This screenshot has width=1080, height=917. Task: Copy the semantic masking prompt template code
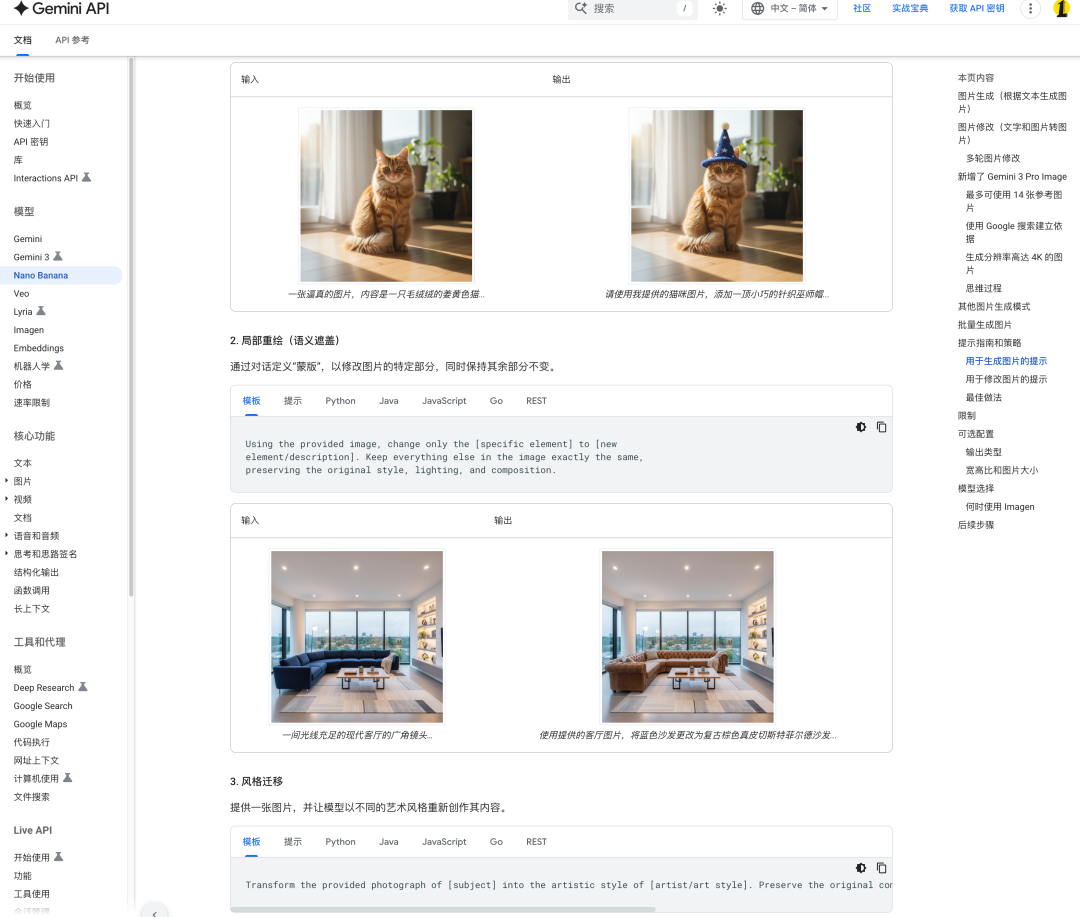[881, 427]
